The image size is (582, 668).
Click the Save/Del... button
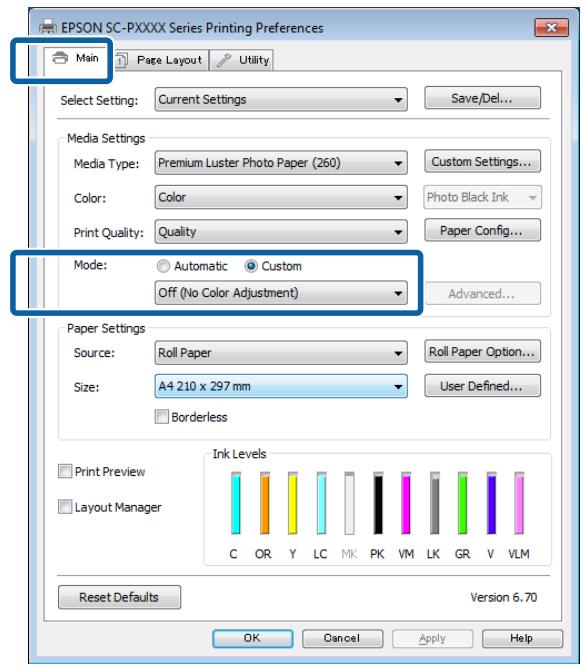click(x=482, y=98)
